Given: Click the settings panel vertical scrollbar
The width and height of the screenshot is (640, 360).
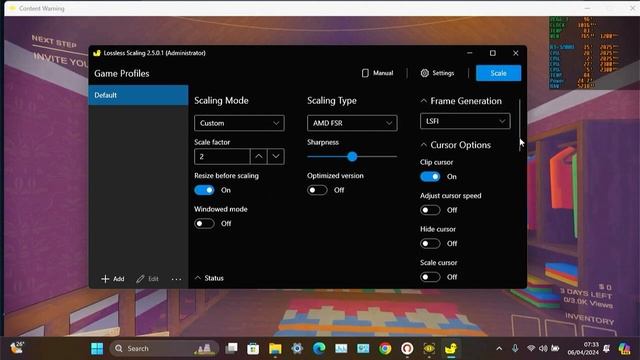Looking at the screenshot, I should [x=520, y=124].
